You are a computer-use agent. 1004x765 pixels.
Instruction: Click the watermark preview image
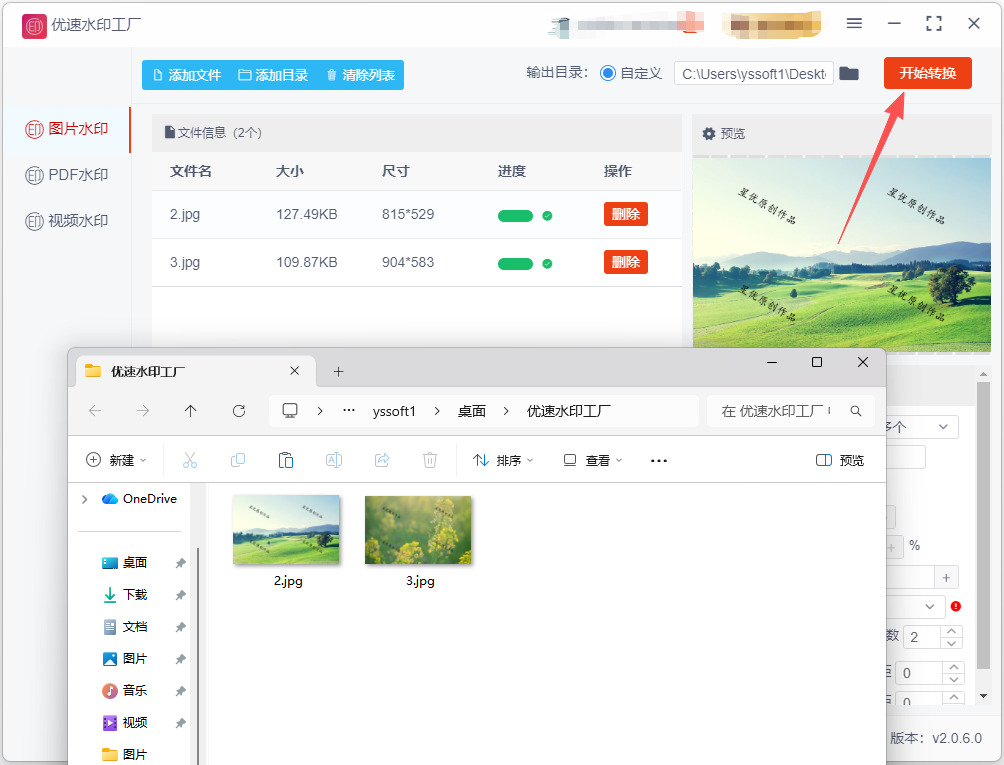(x=841, y=253)
